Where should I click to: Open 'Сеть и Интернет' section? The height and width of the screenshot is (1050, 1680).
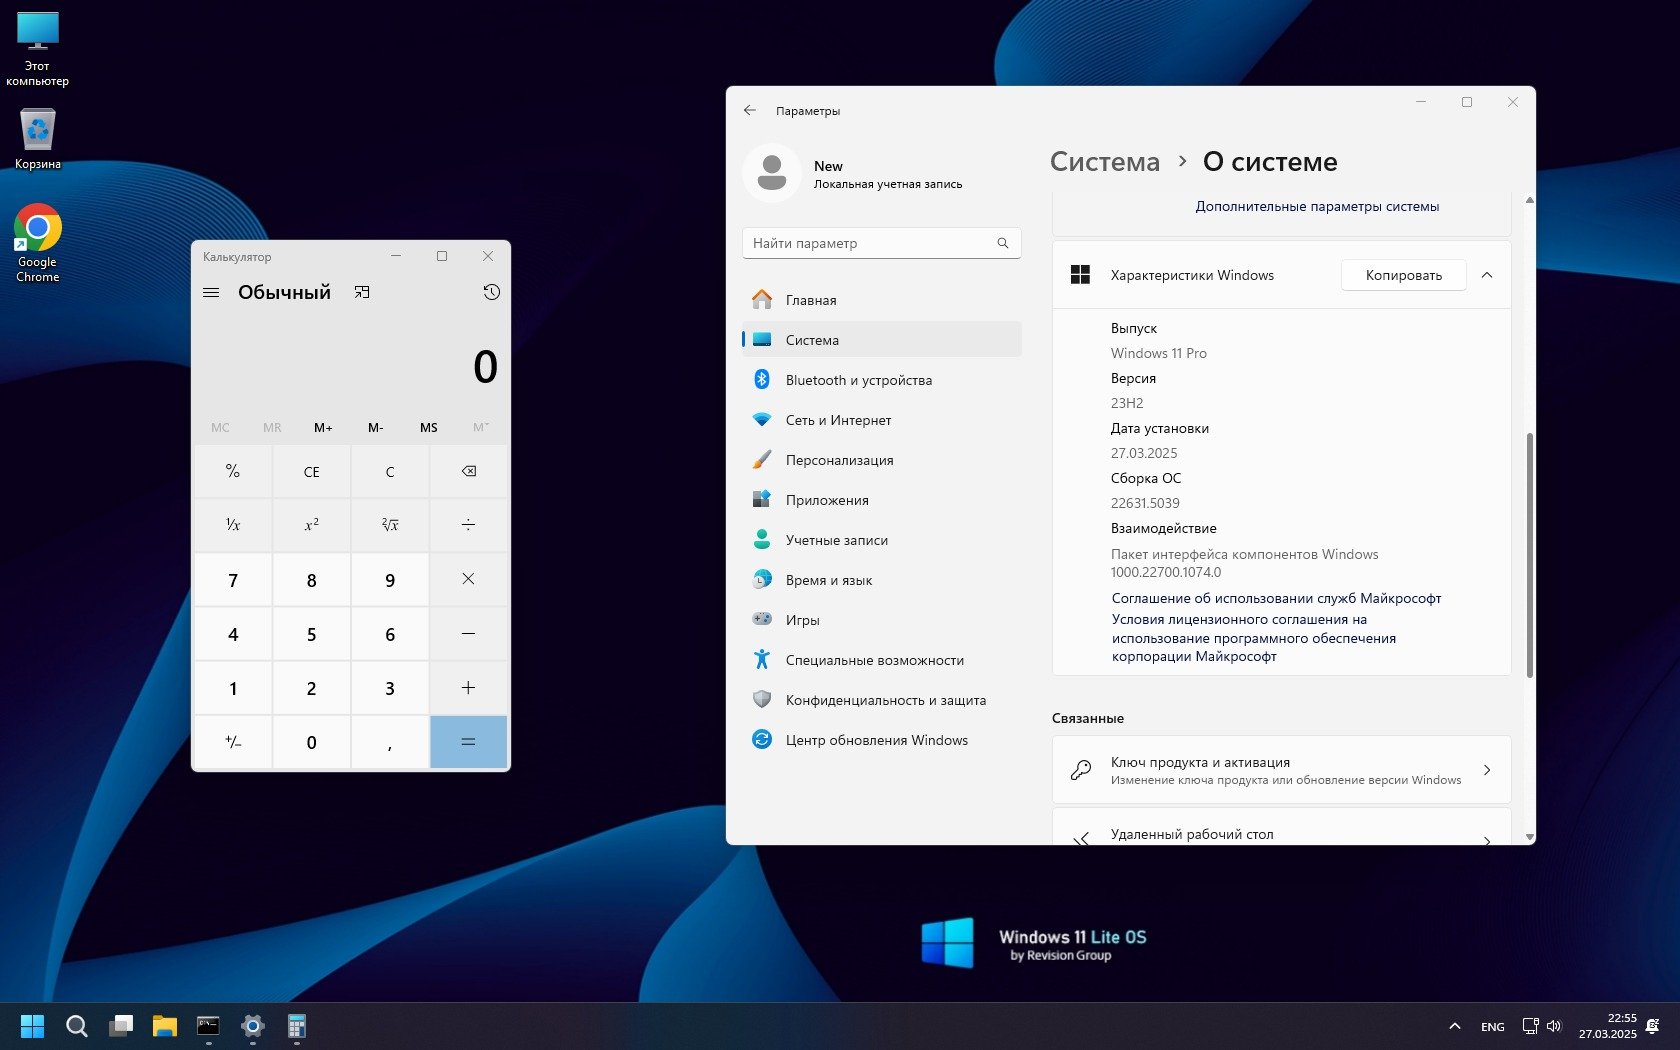[881, 420]
